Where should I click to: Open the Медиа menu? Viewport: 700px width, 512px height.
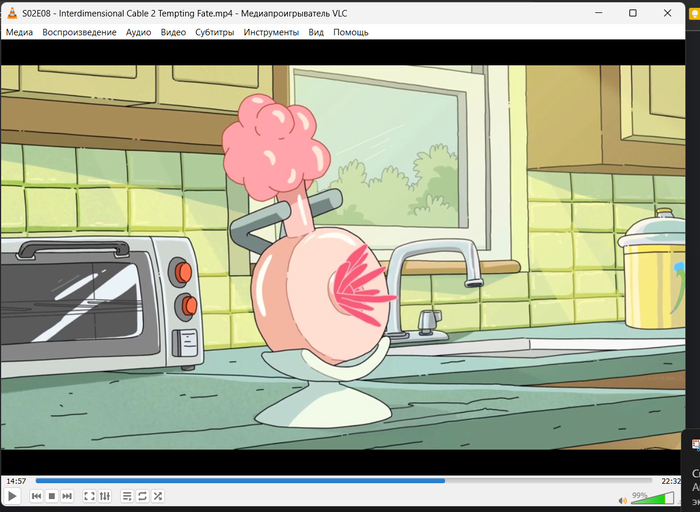(19, 32)
